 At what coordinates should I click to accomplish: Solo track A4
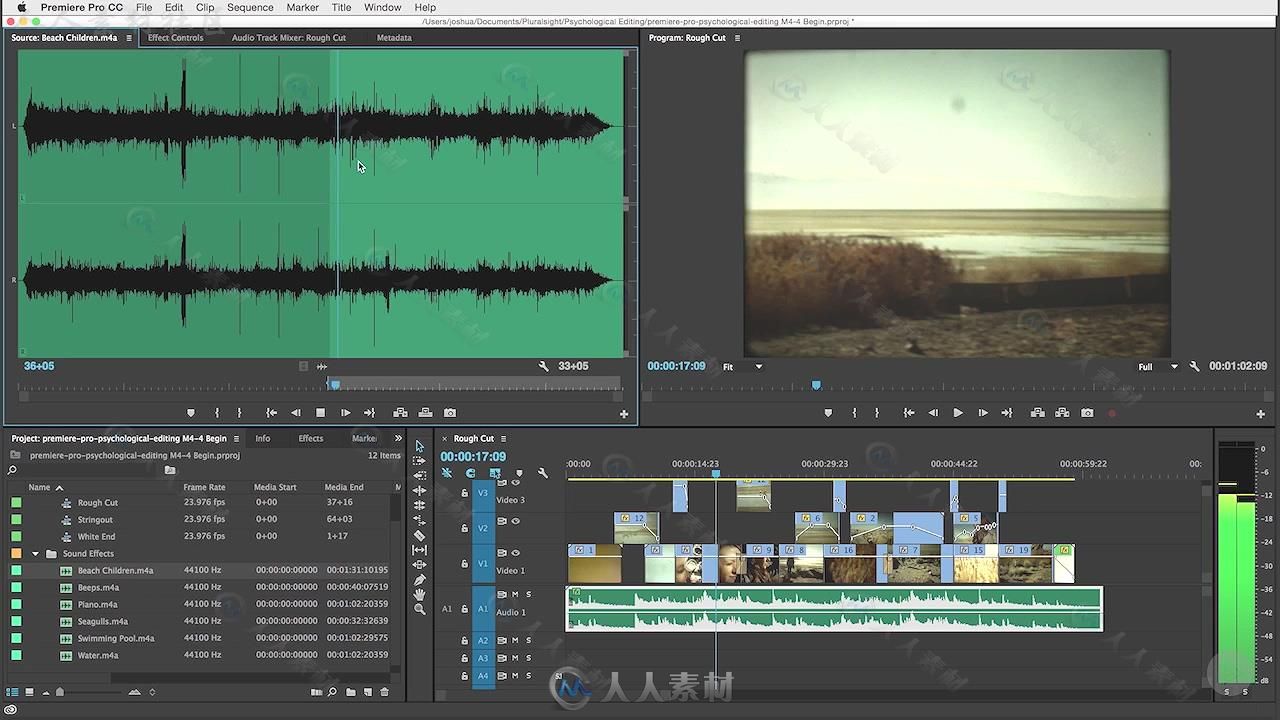click(x=529, y=676)
